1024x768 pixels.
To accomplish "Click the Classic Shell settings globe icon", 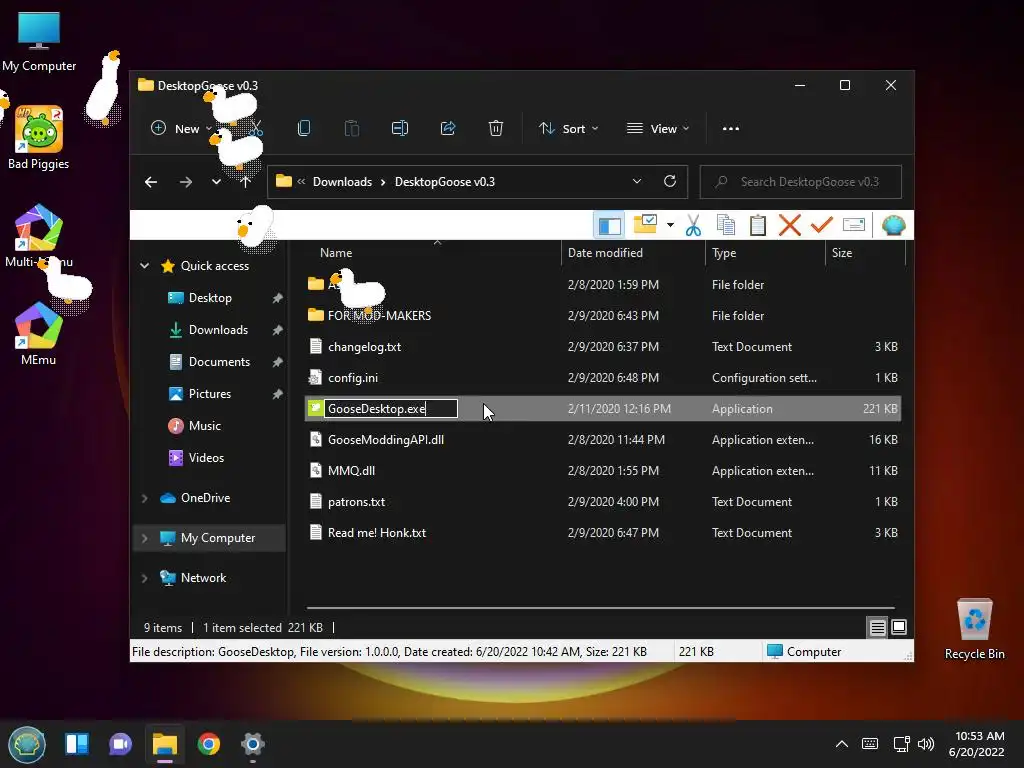I will pos(893,225).
